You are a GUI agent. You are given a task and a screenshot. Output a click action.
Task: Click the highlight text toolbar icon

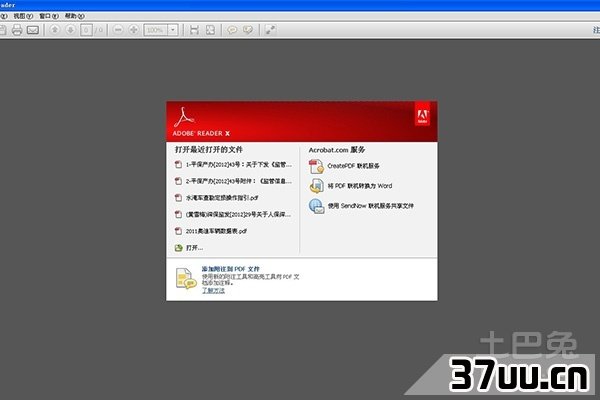point(248,30)
